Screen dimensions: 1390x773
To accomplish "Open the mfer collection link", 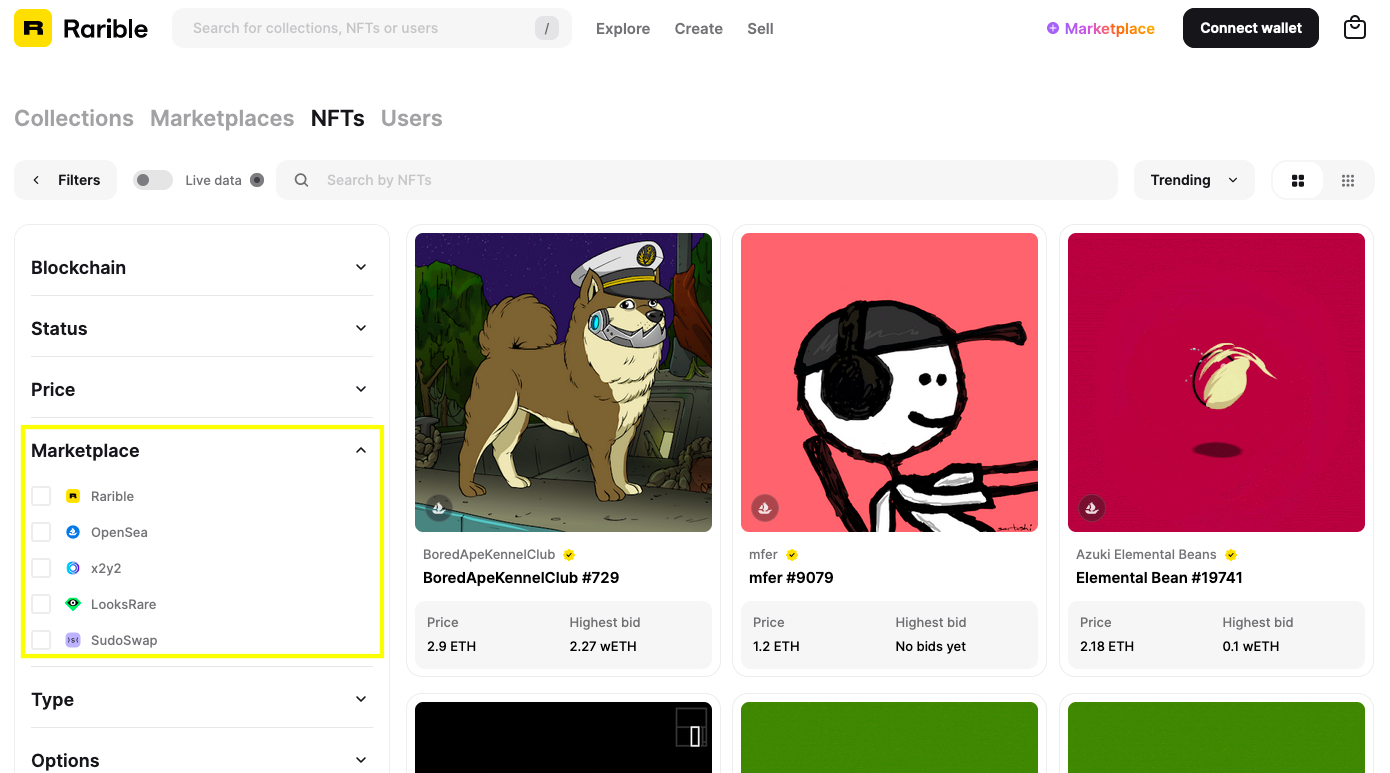I will (x=763, y=554).
